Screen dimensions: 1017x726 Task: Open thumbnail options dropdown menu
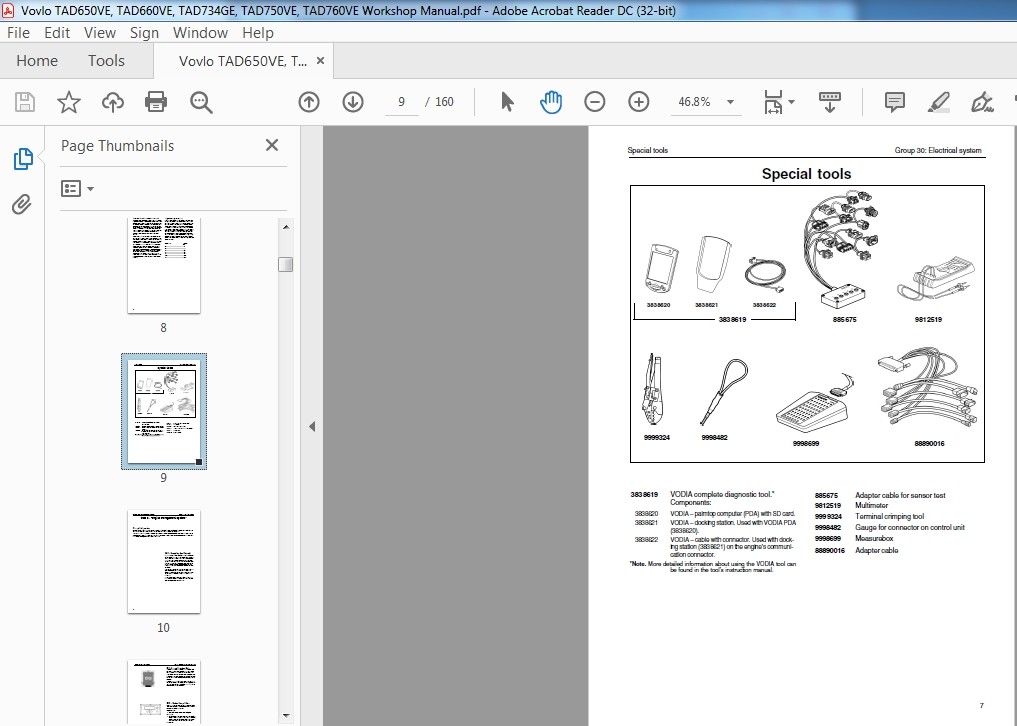coord(77,188)
